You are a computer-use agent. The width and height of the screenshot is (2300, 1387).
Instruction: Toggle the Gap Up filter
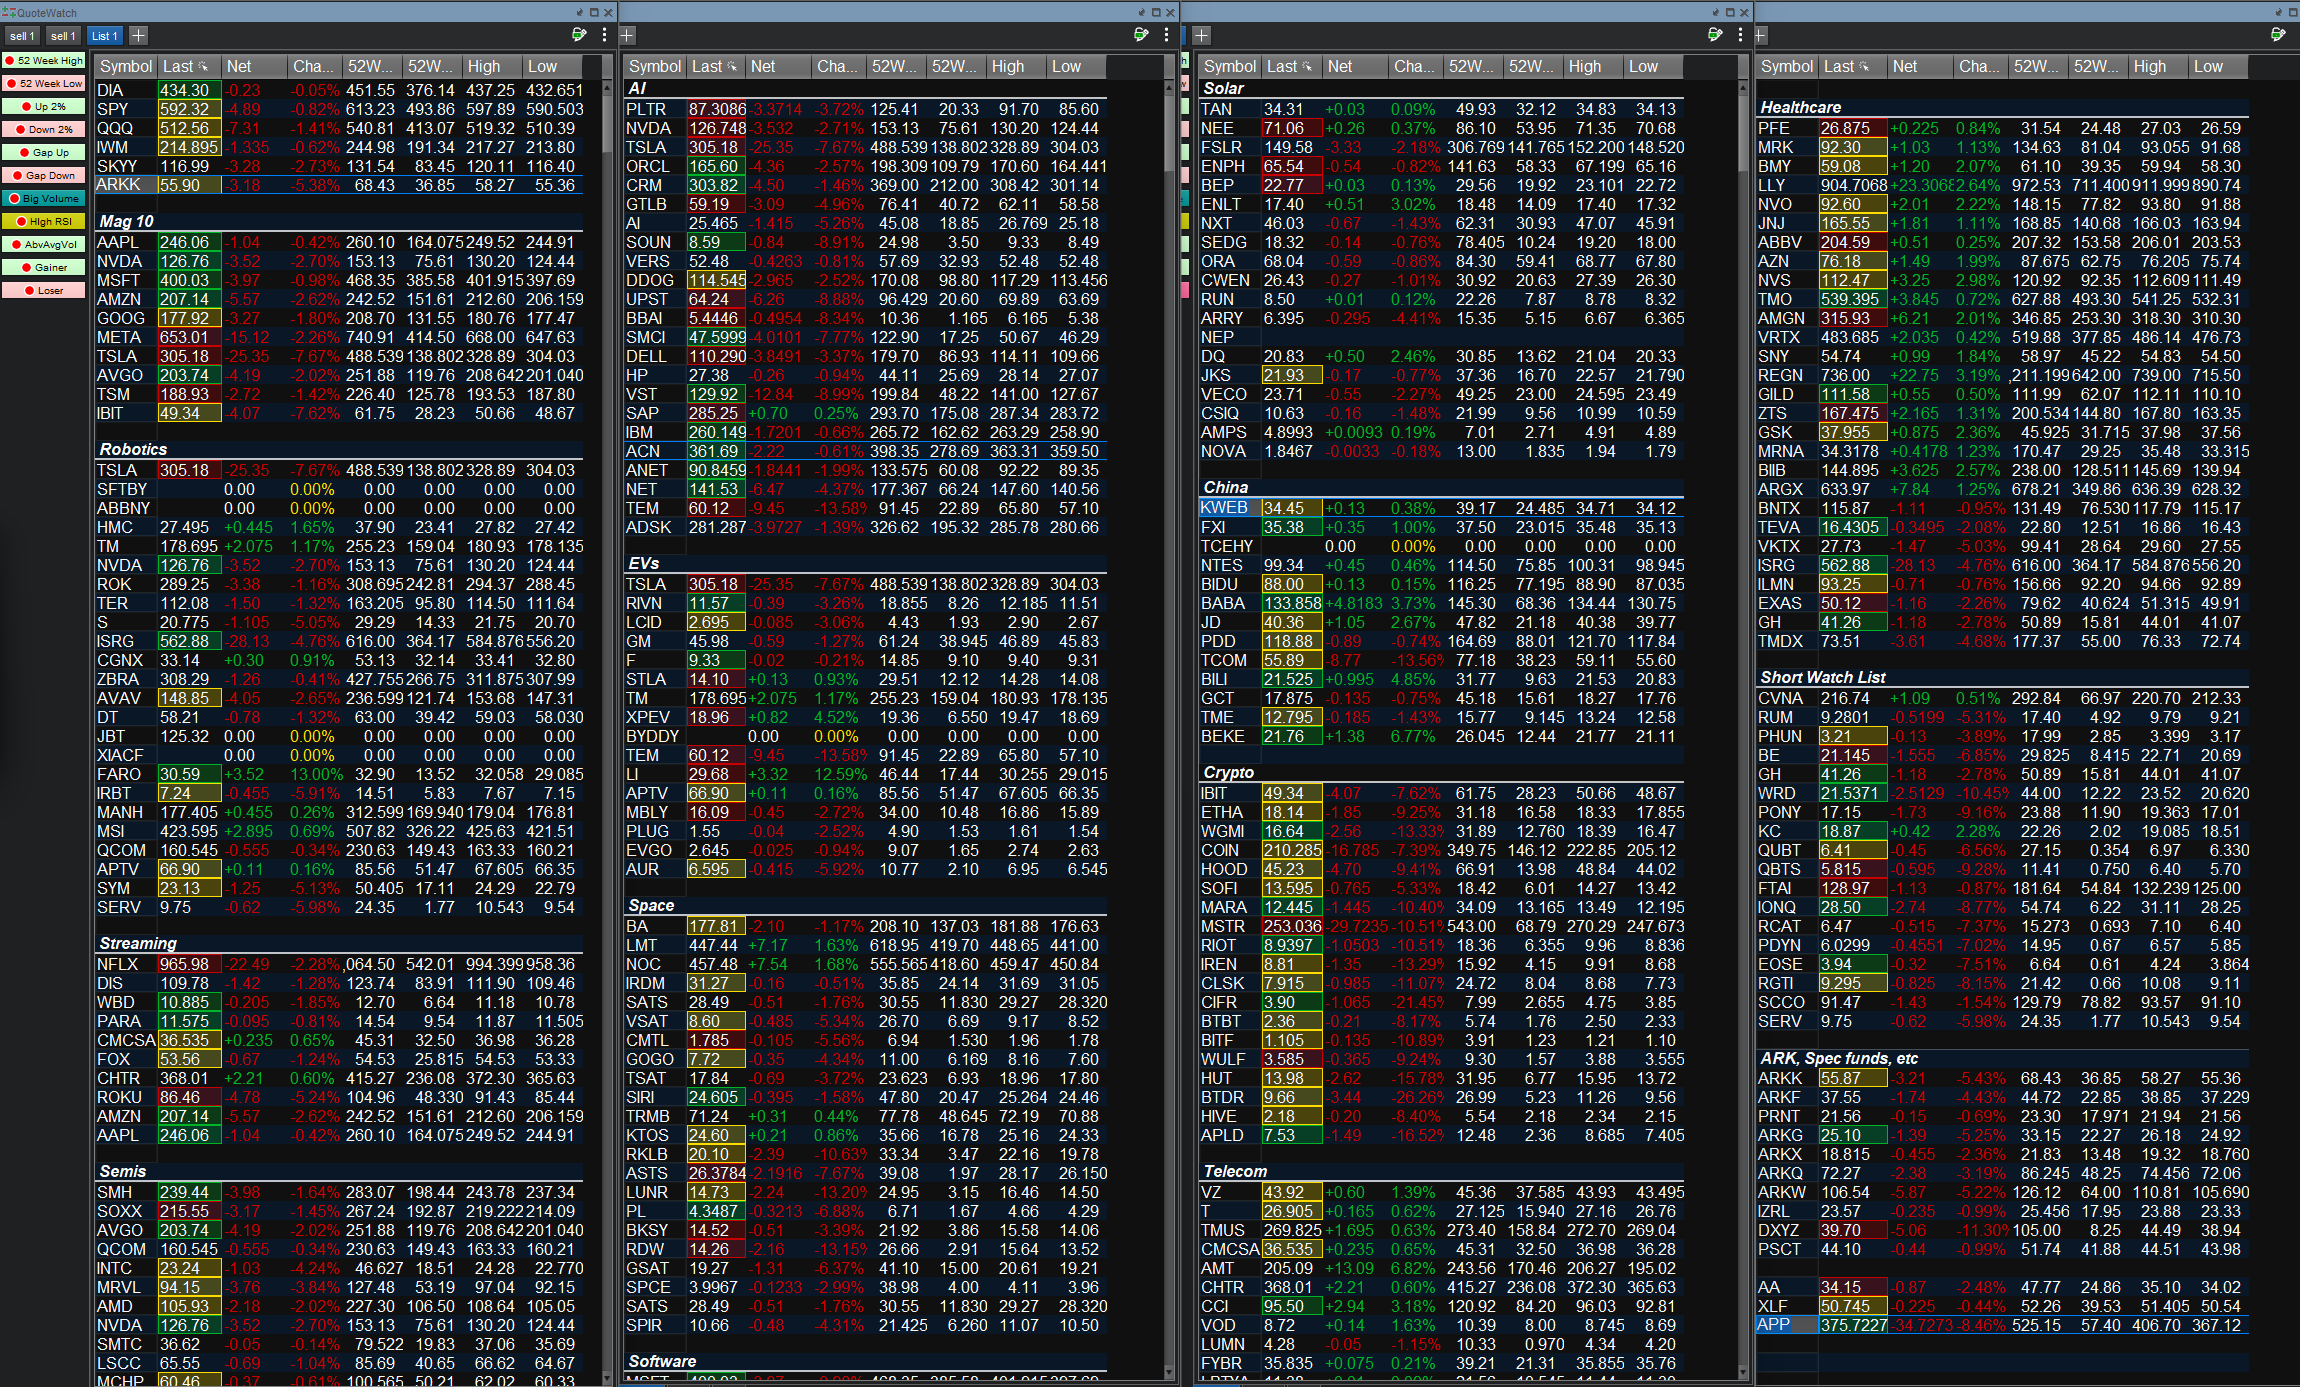(44, 153)
